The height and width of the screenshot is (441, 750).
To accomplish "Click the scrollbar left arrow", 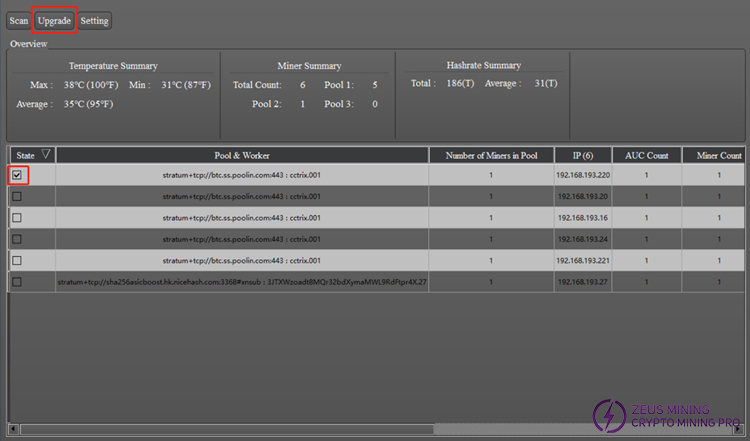I will pyautogui.click(x=14, y=429).
